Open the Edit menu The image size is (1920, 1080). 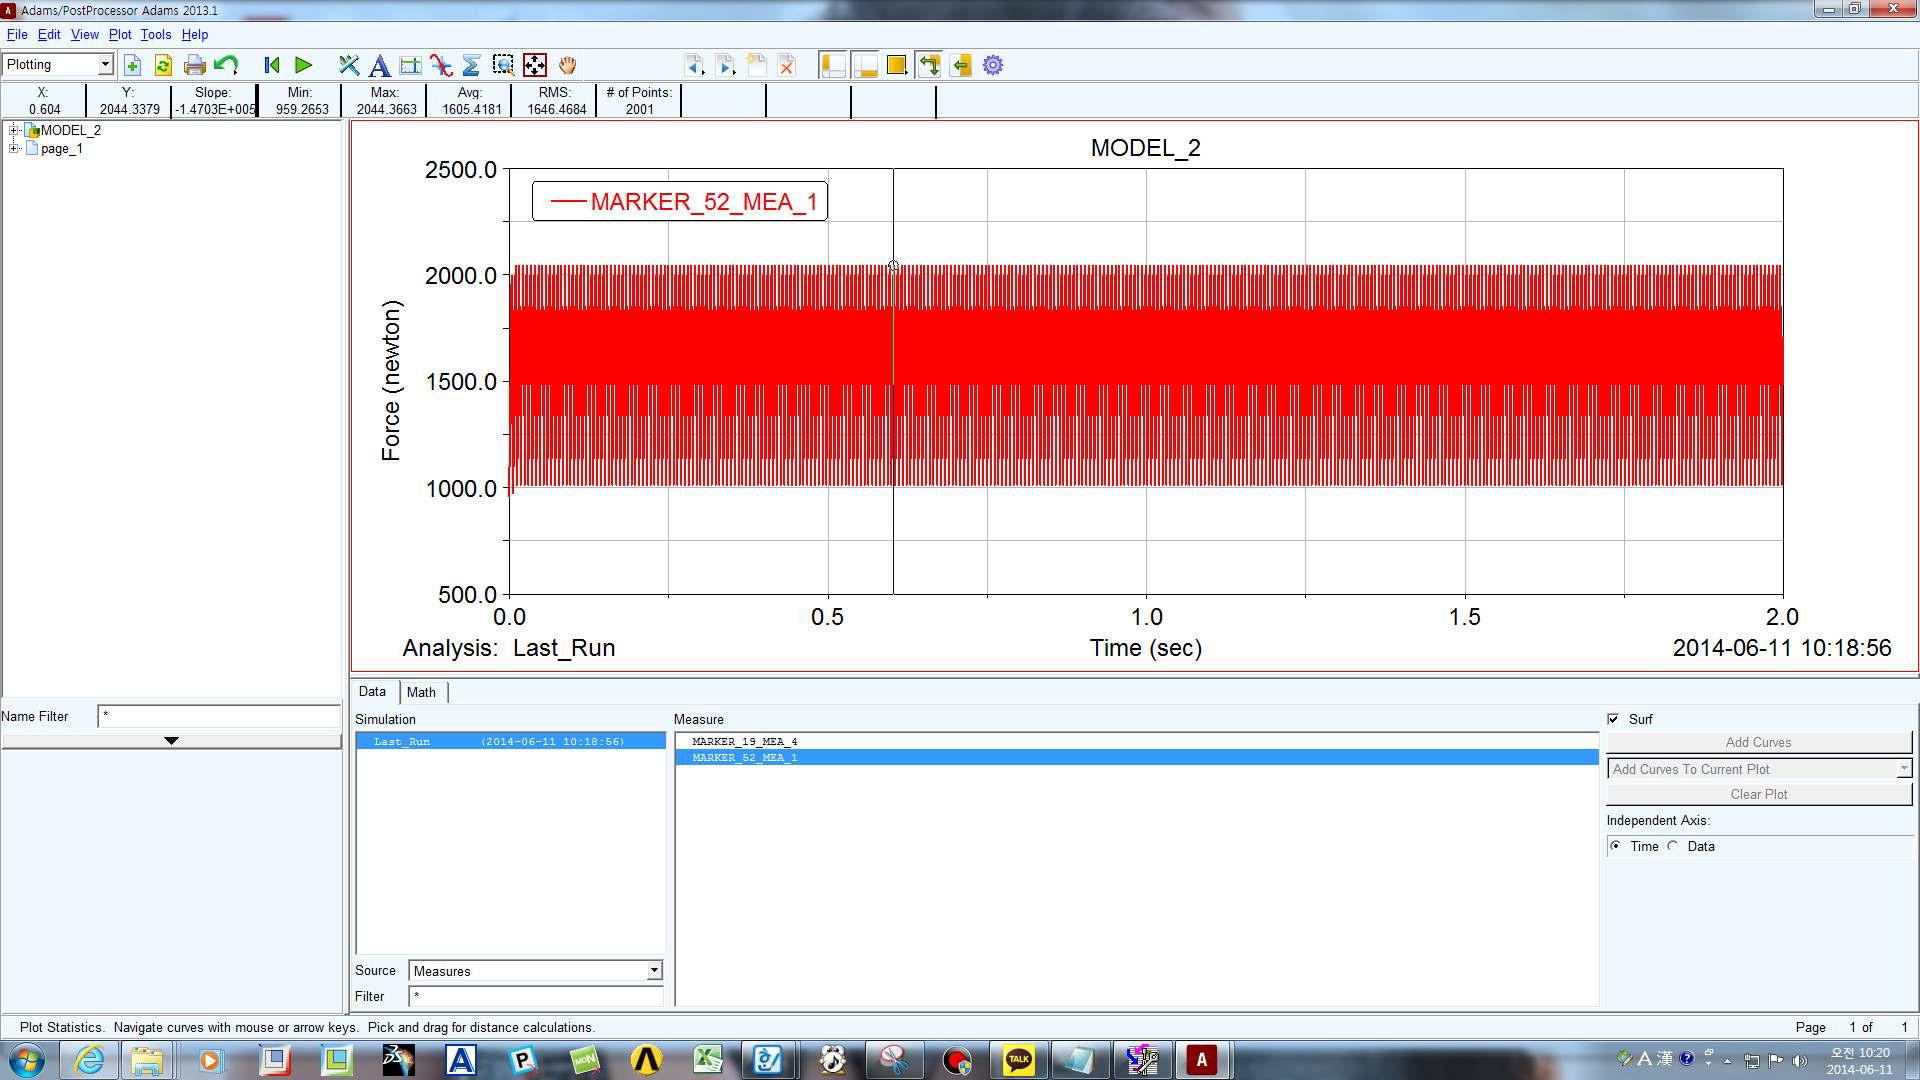pos(49,34)
